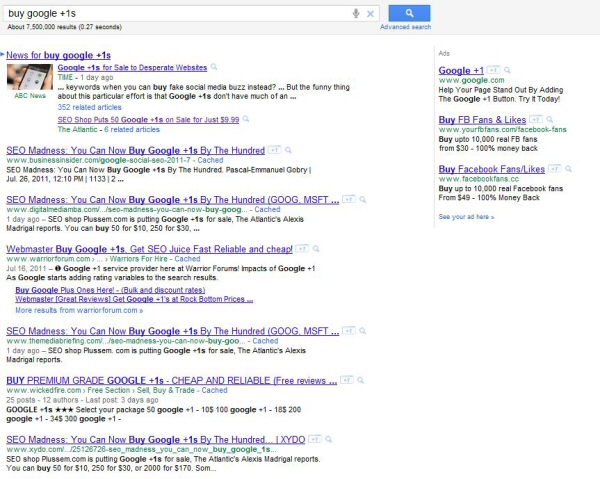Open 'BUY PREMIUM GRADE GOOGLE +1s' result
This screenshot has height=479, width=600.
[171, 381]
